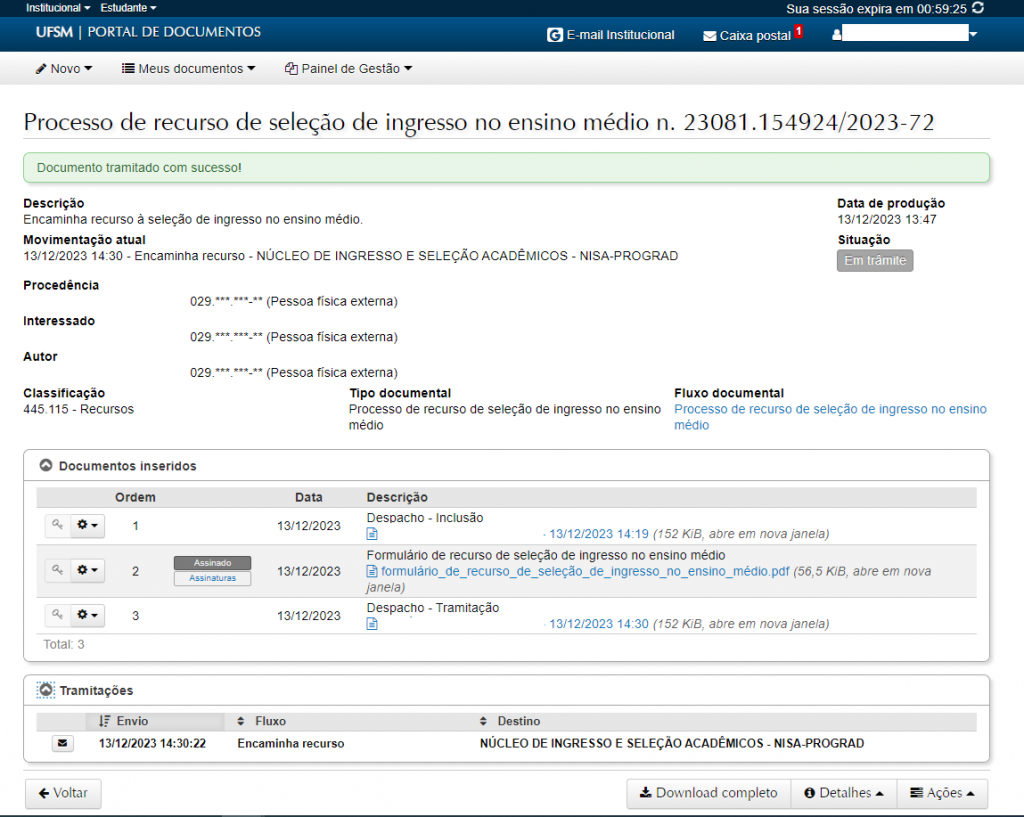
Task: Open the Ações dropdown
Action: [x=942, y=793]
